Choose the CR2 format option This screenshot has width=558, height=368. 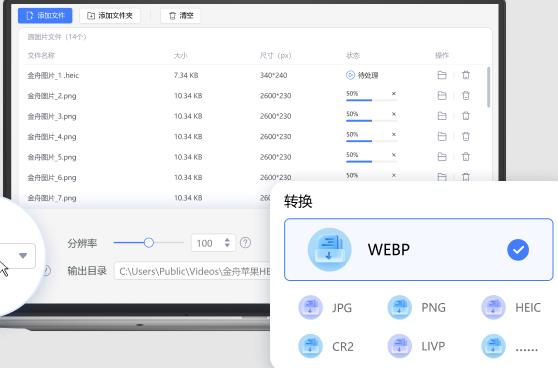tap(326, 346)
